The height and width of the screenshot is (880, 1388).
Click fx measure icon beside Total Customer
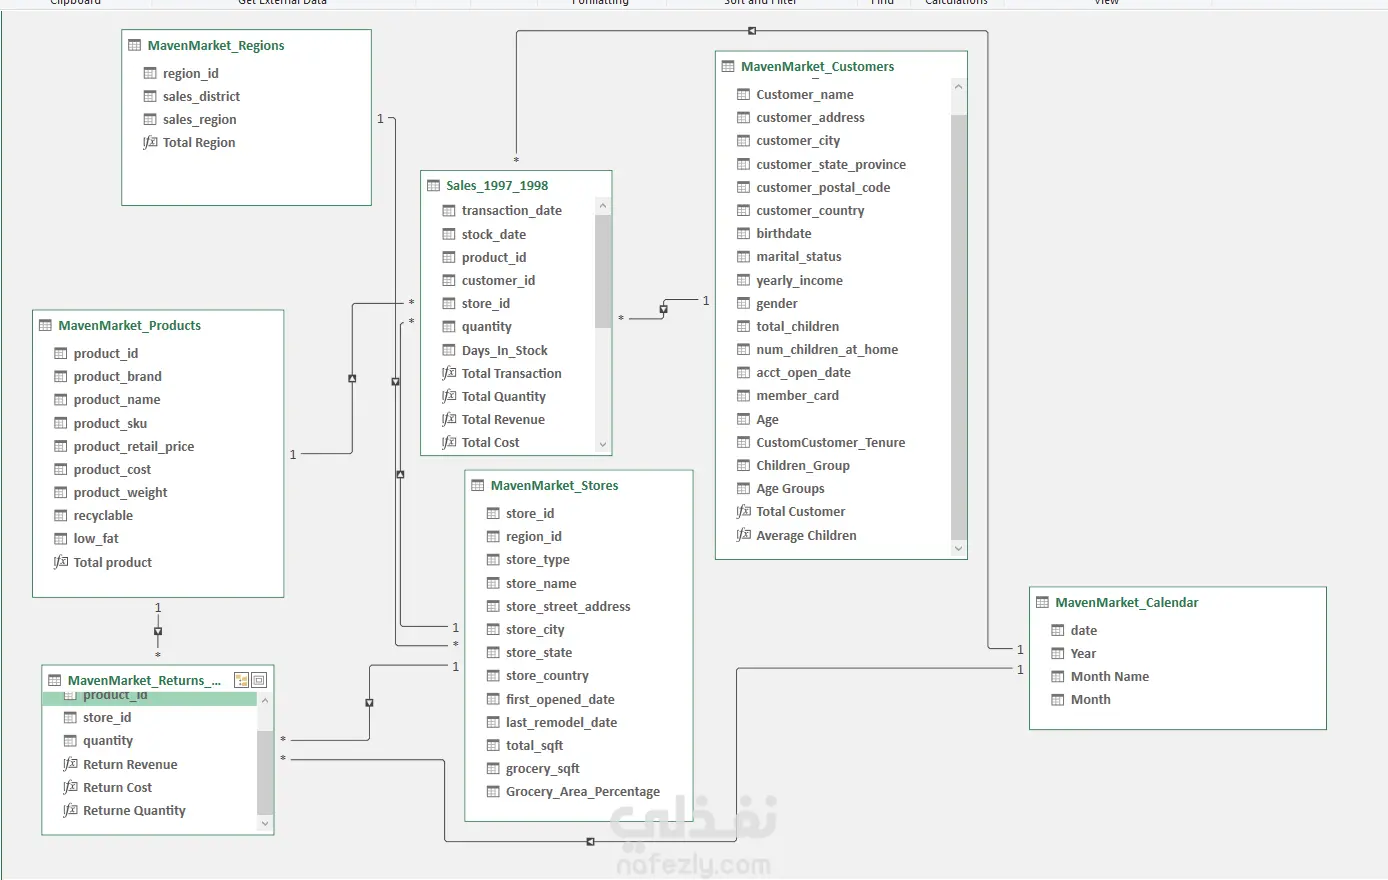click(x=743, y=511)
